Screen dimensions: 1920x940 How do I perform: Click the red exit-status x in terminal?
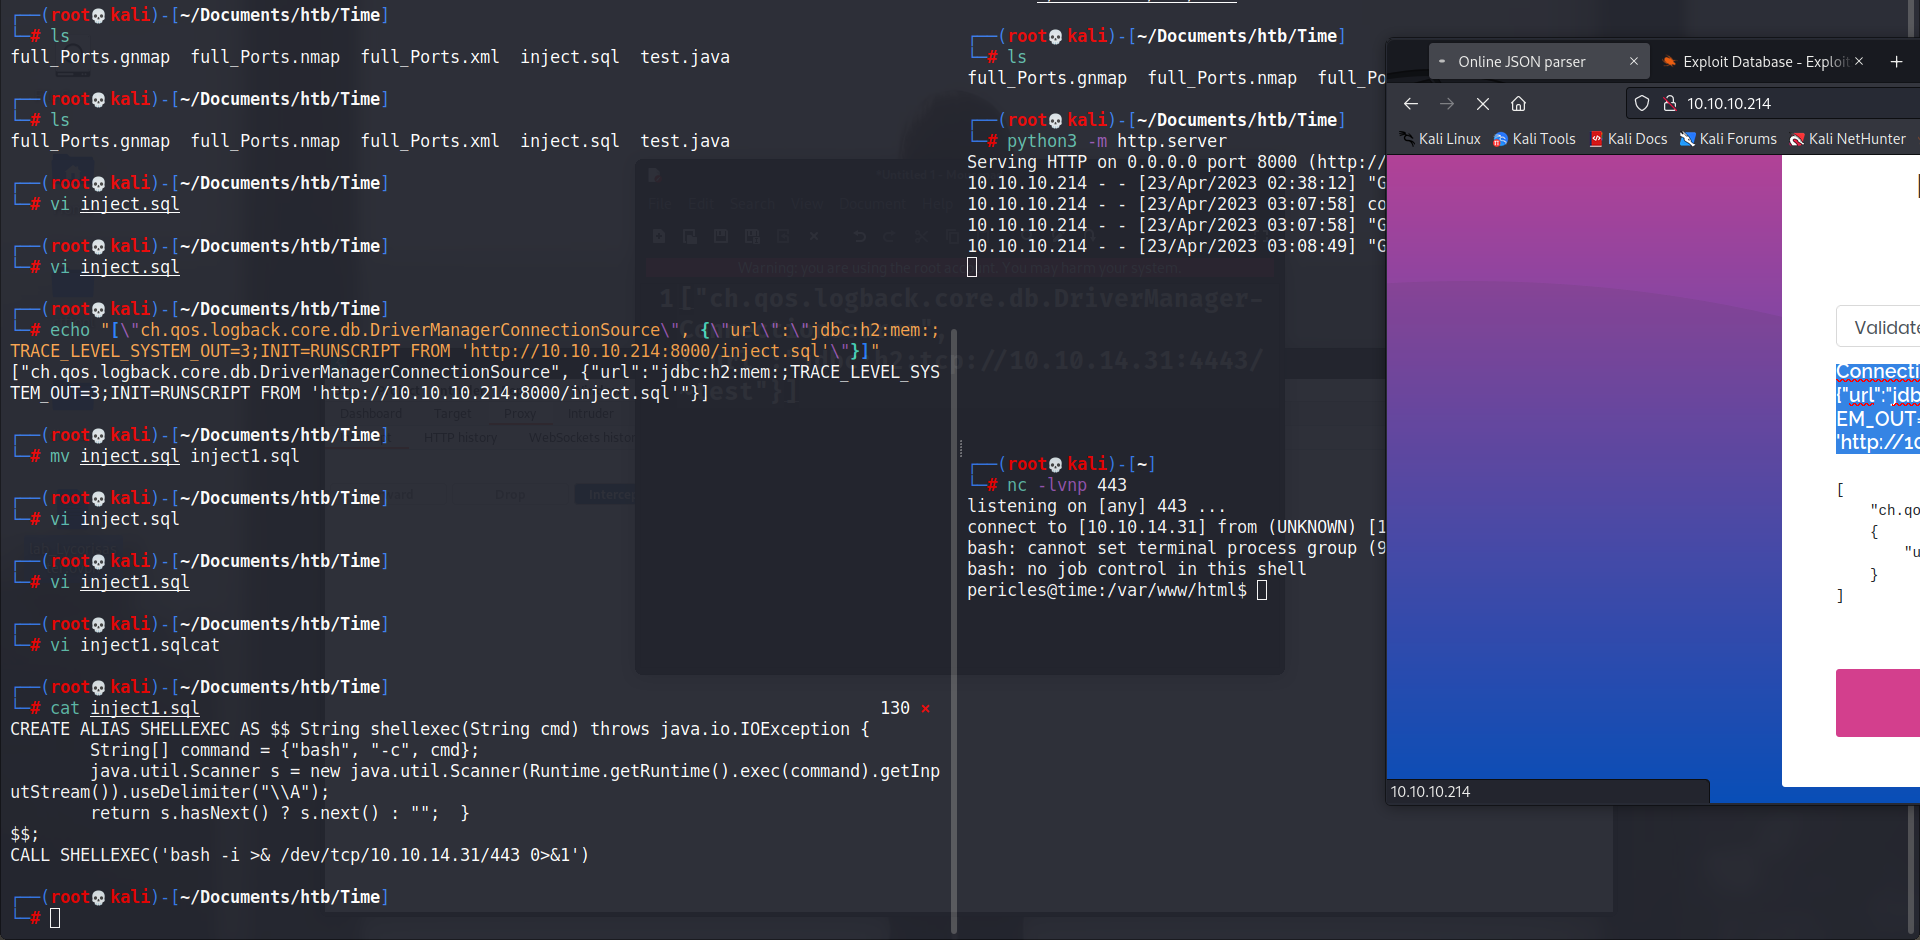[x=925, y=709]
